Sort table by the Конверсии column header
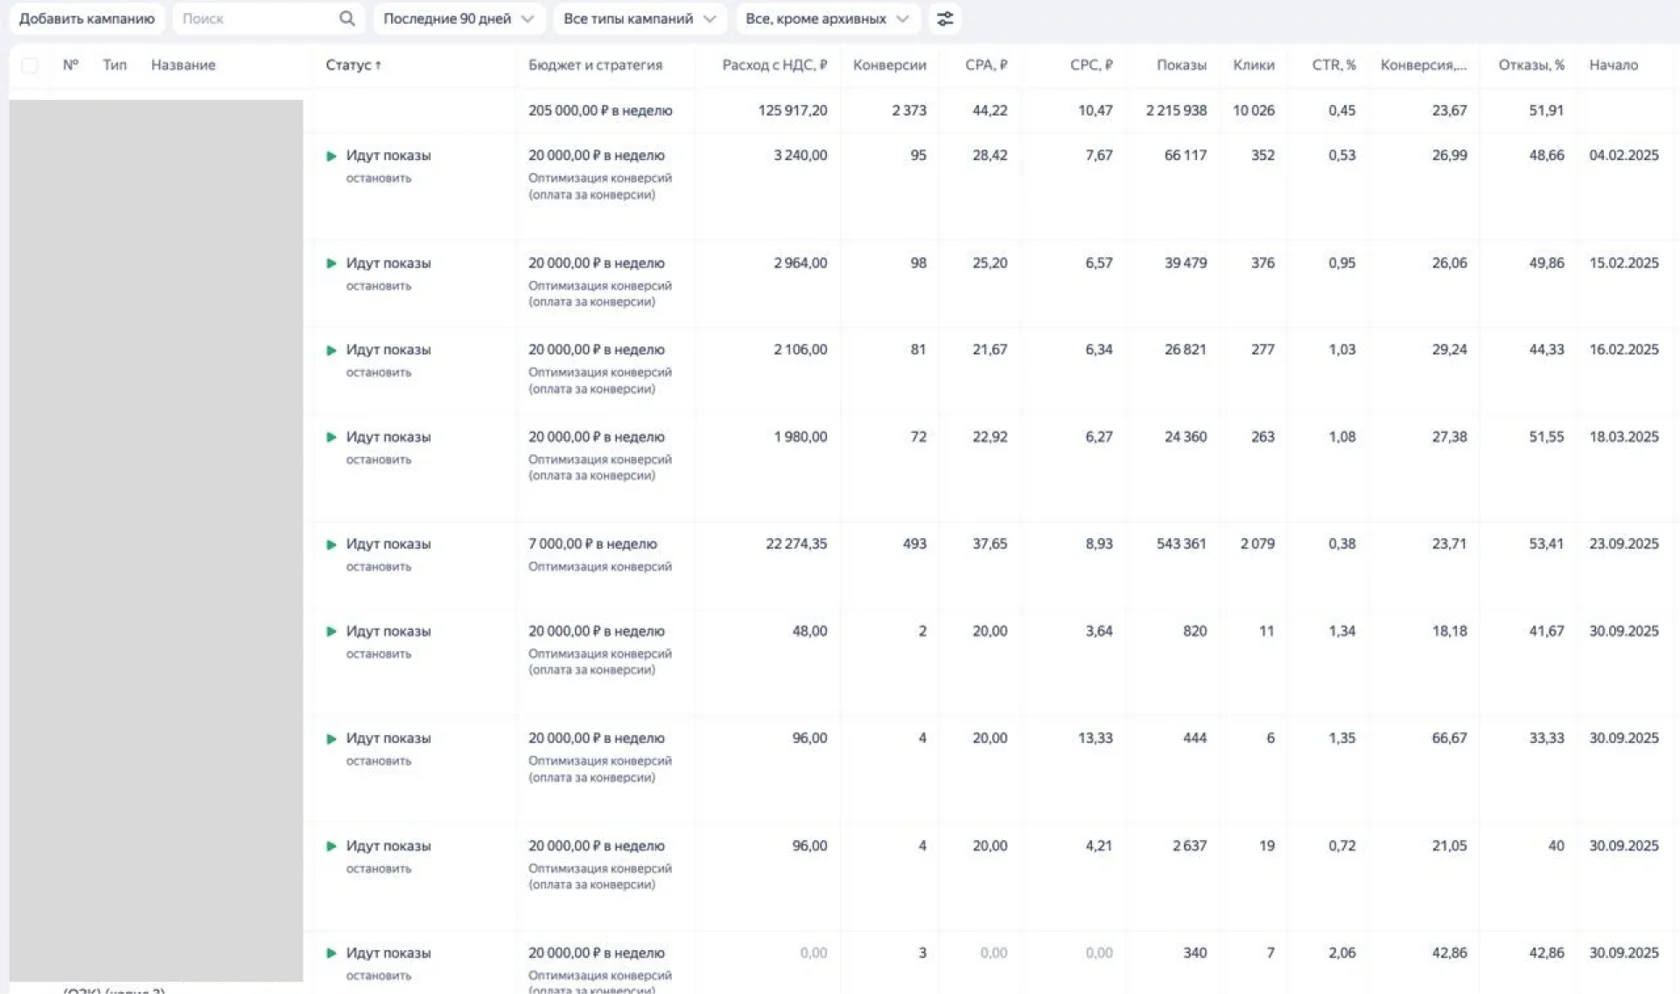The height and width of the screenshot is (994, 1680). point(889,65)
